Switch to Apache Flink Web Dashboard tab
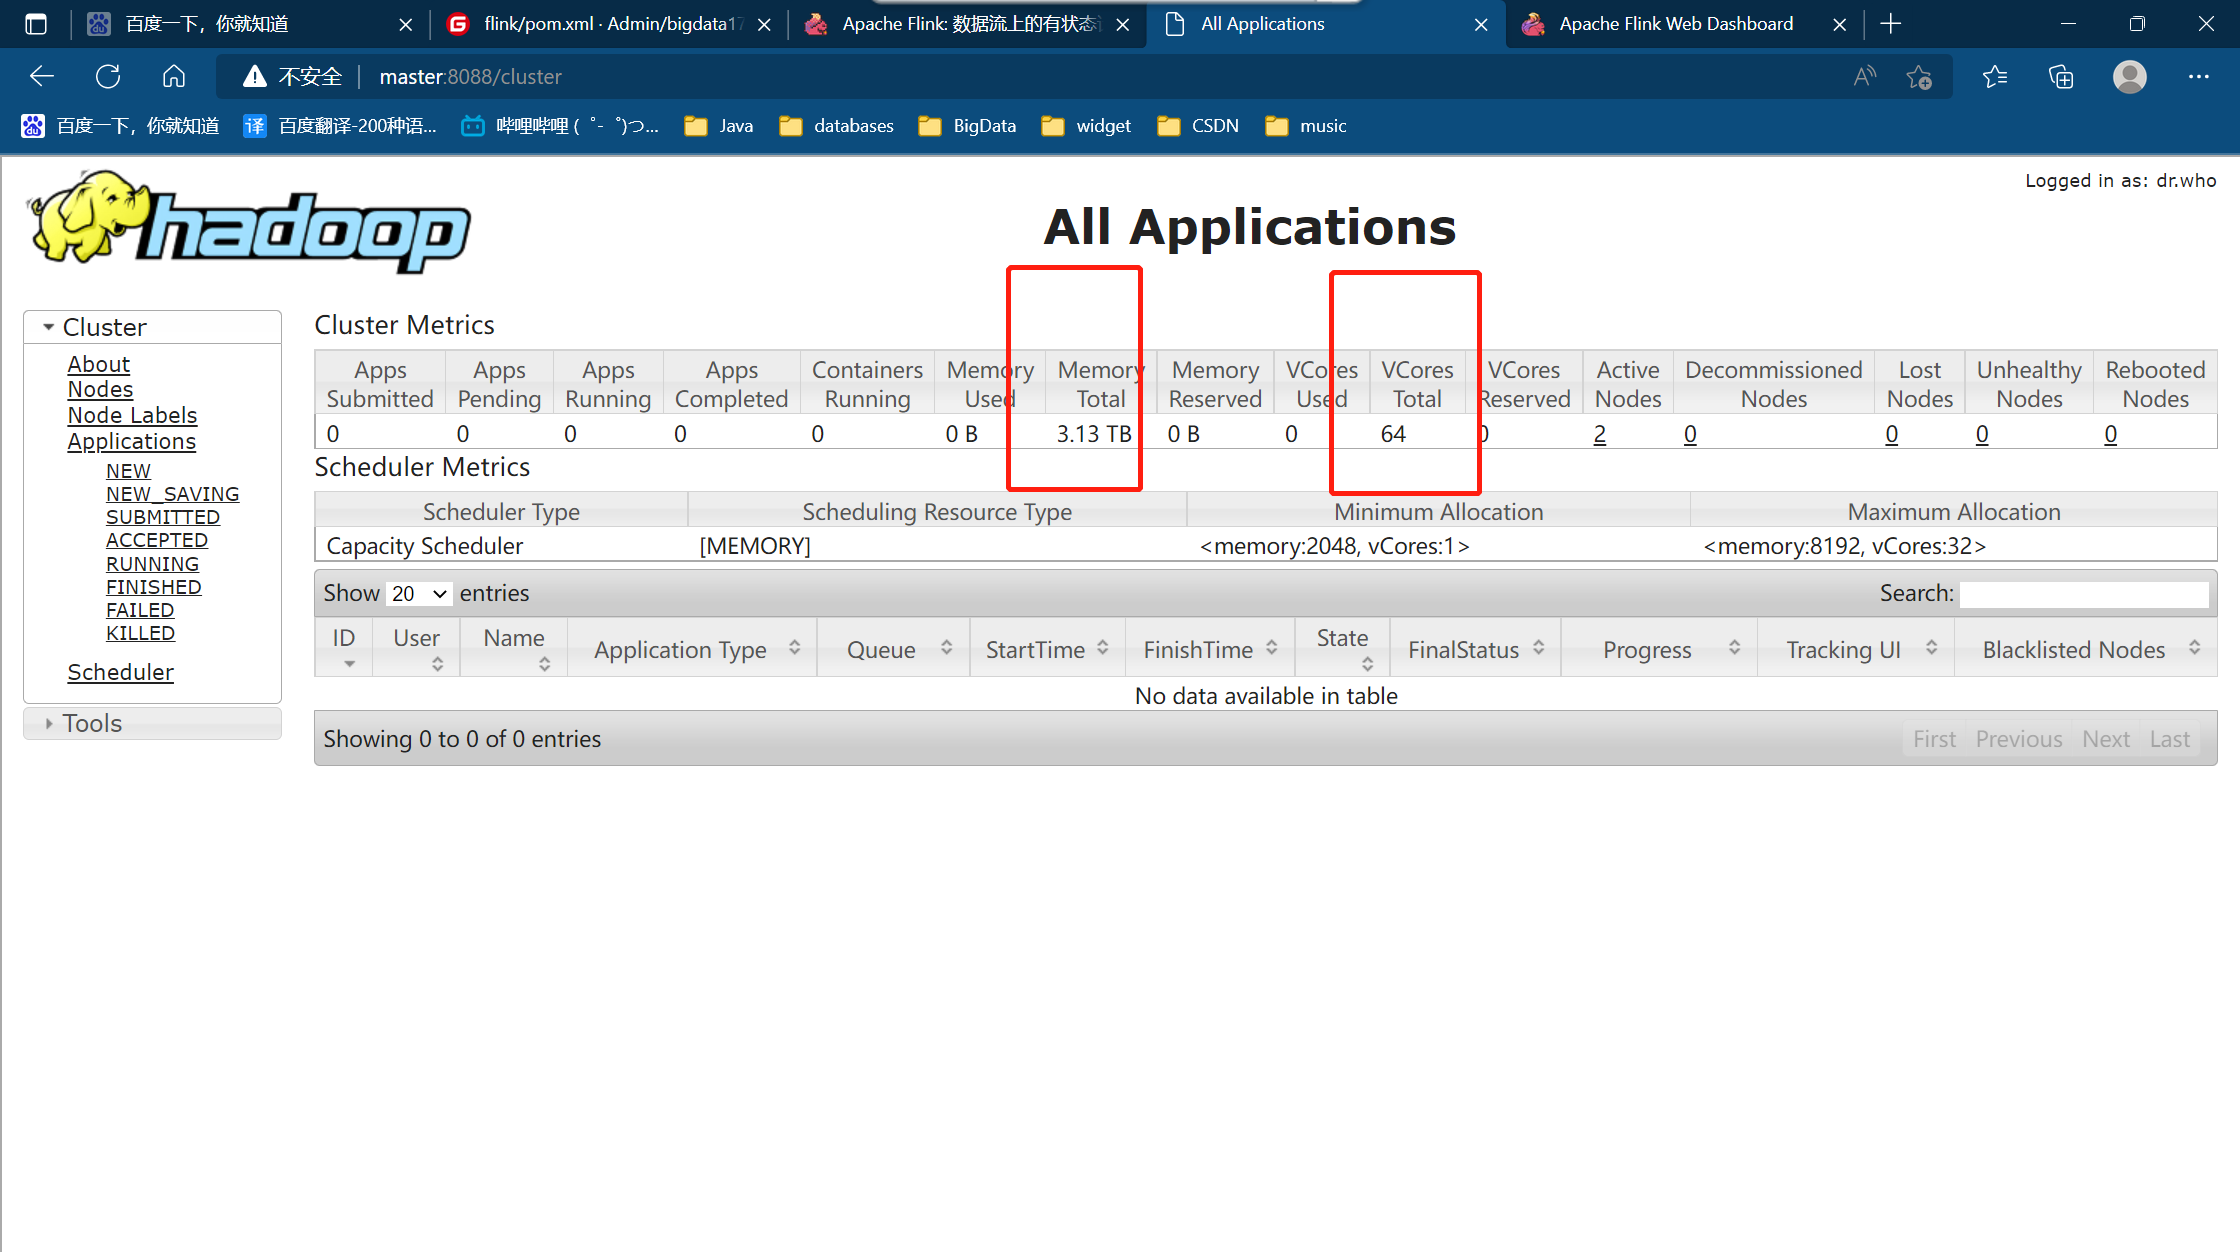The height and width of the screenshot is (1252, 2240). point(1676,24)
